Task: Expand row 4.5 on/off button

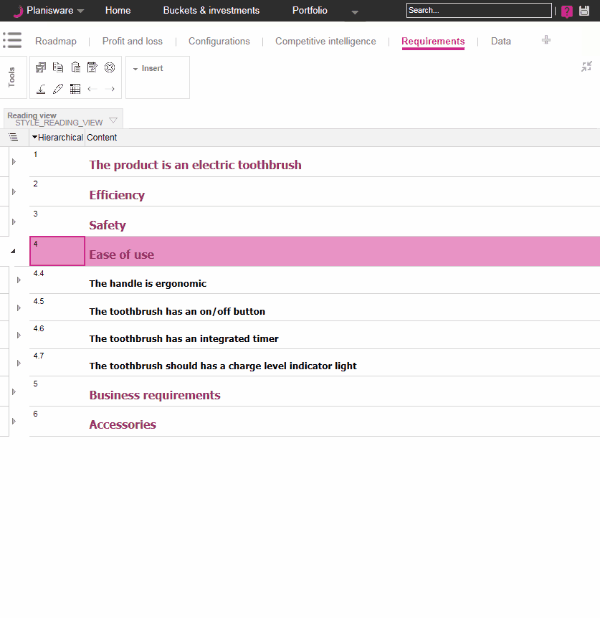Action: 19,308
